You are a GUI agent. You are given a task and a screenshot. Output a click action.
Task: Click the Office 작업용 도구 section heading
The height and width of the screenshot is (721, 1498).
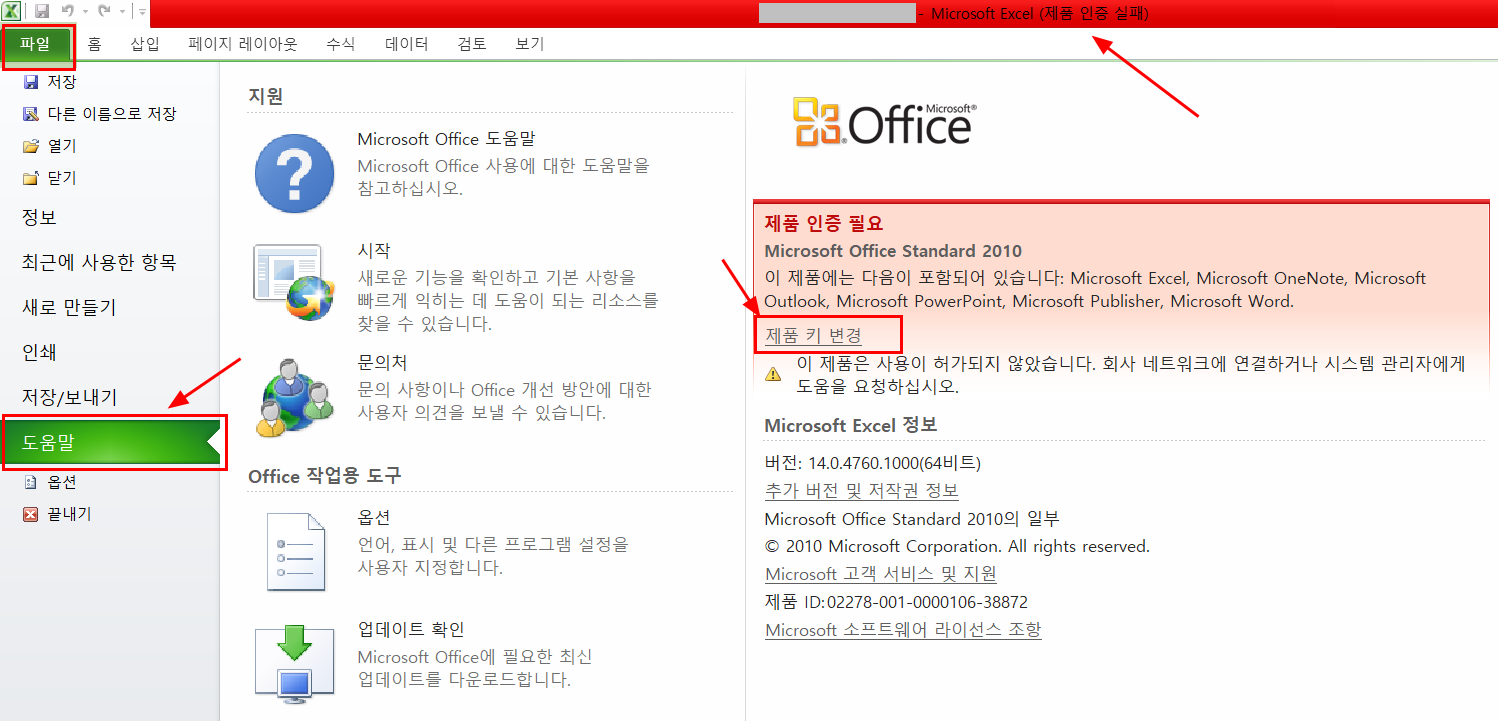pyautogui.click(x=325, y=476)
